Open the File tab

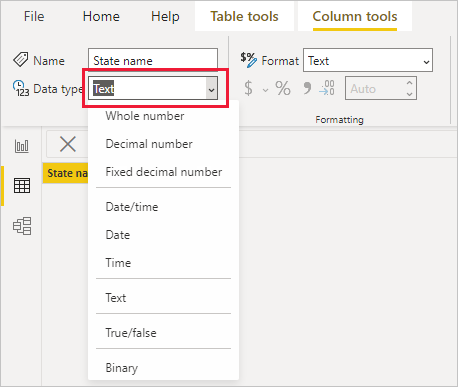[x=34, y=16]
